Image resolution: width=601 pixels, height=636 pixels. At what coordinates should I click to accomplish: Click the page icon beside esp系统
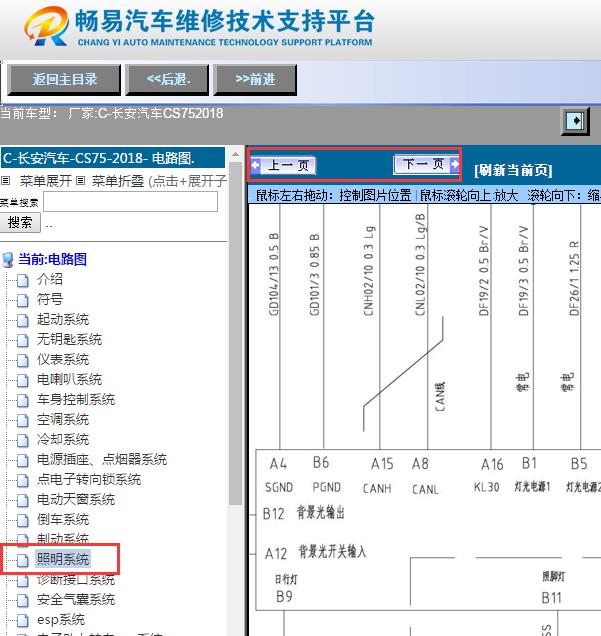pos(23,620)
